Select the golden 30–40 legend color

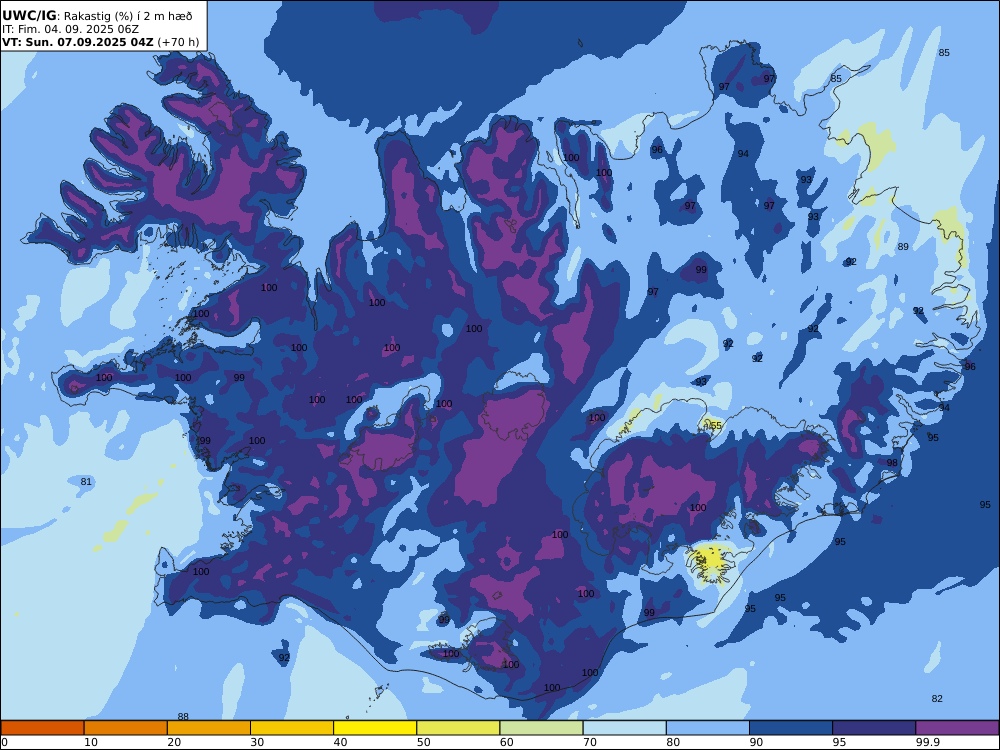tap(292, 728)
